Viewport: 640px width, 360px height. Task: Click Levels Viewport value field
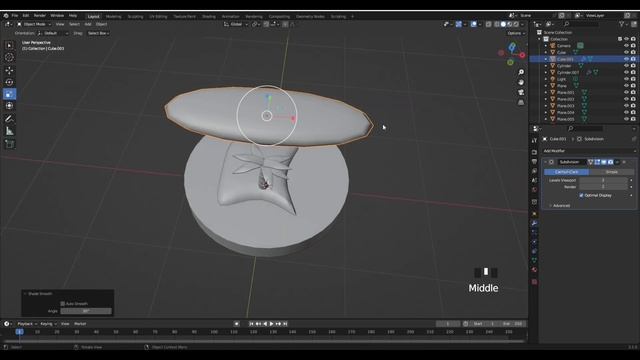pyautogui.click(x=603, y=180)
